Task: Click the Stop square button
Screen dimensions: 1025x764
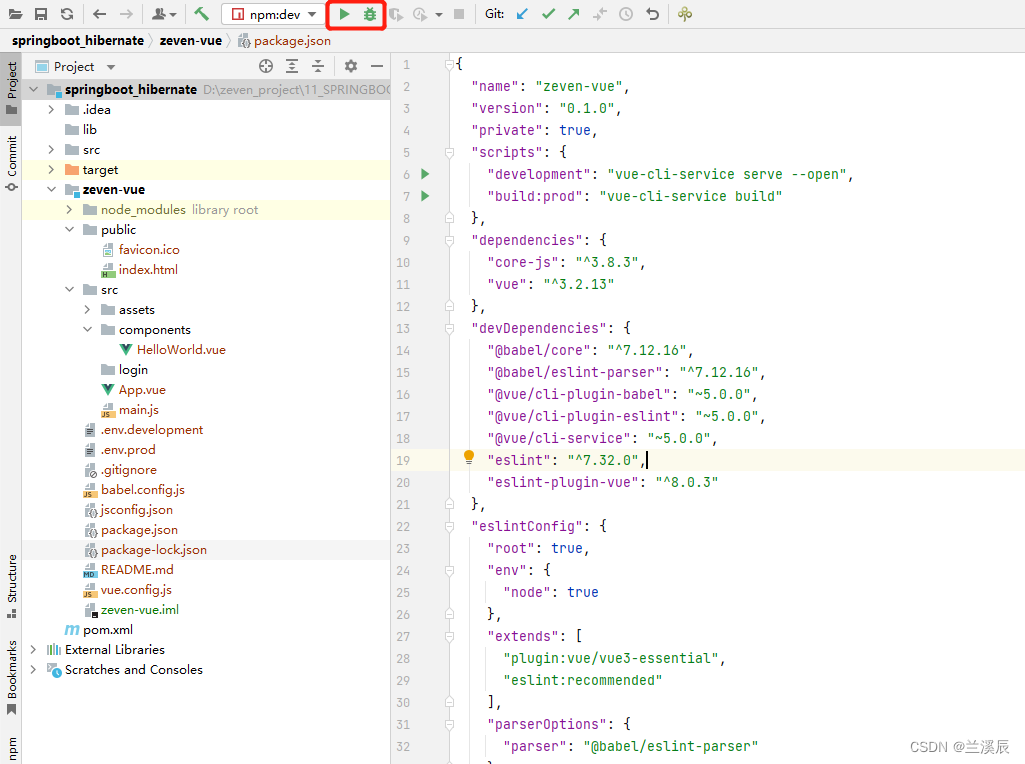Action: pos(459,14)
